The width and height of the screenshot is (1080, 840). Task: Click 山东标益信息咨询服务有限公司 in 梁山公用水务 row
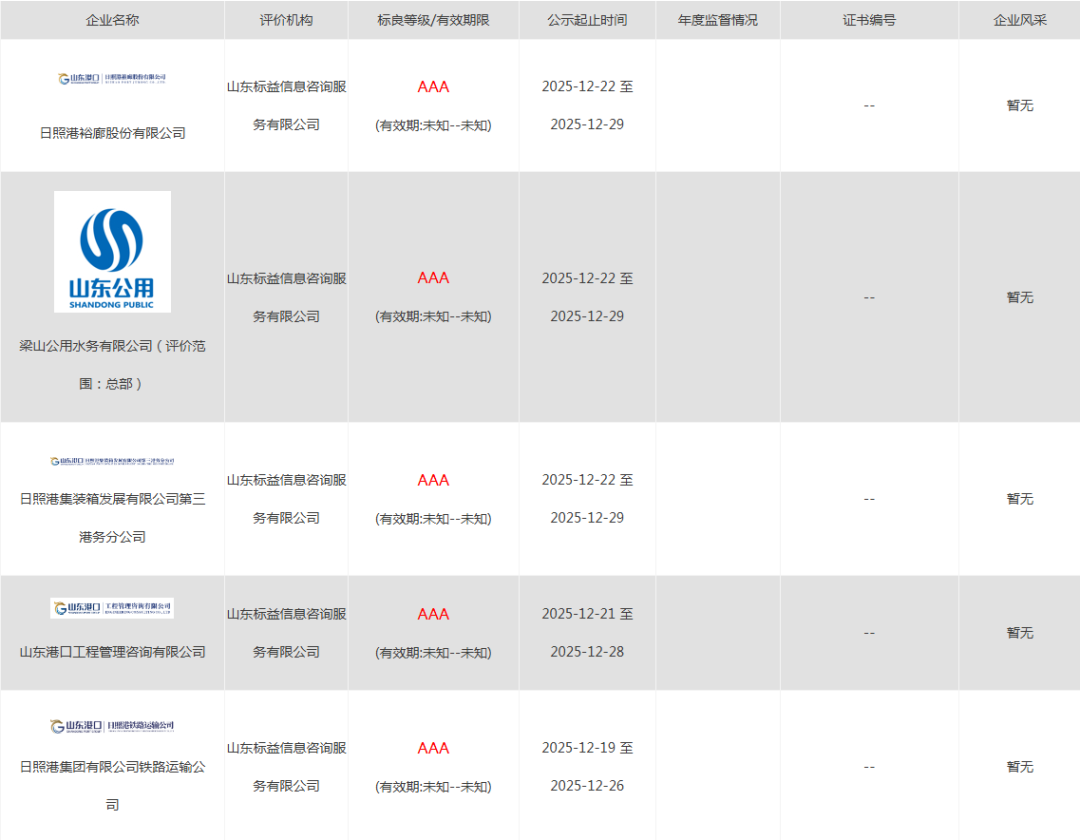click(286, 297)
